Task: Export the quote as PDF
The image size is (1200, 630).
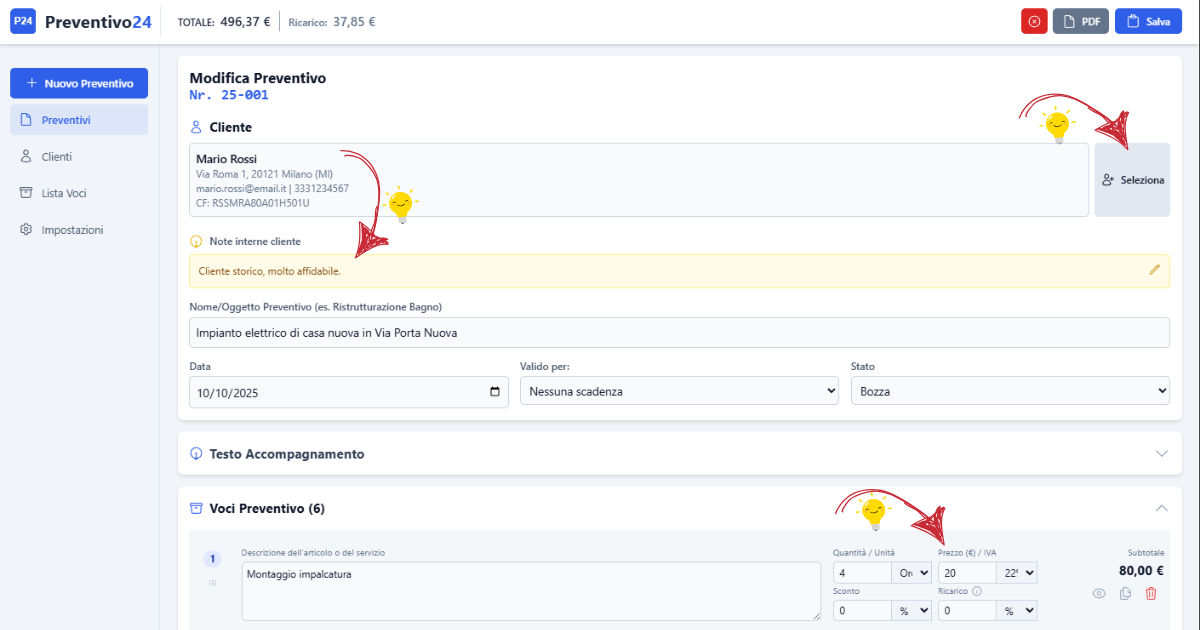Action: [1080, 21]
